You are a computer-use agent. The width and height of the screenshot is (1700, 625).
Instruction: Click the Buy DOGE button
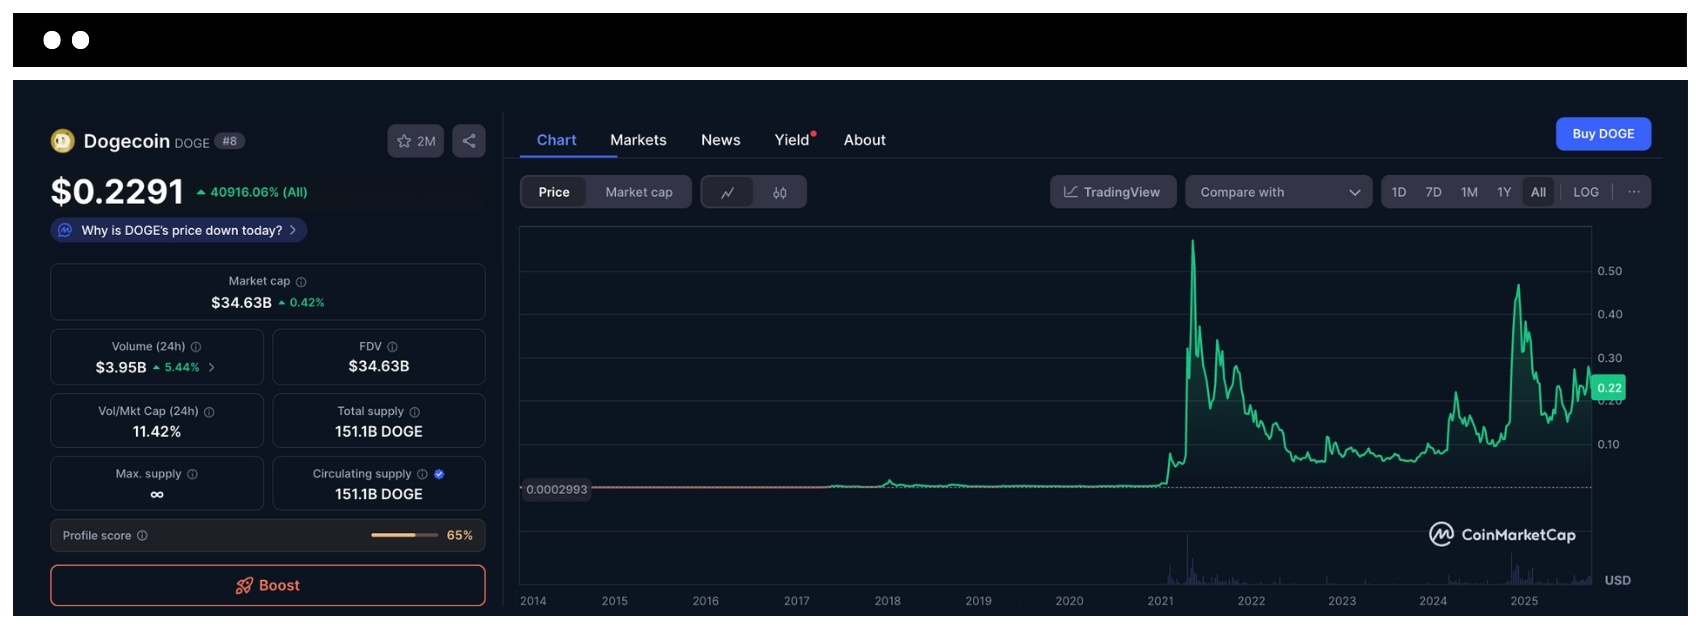point(1603,134)
